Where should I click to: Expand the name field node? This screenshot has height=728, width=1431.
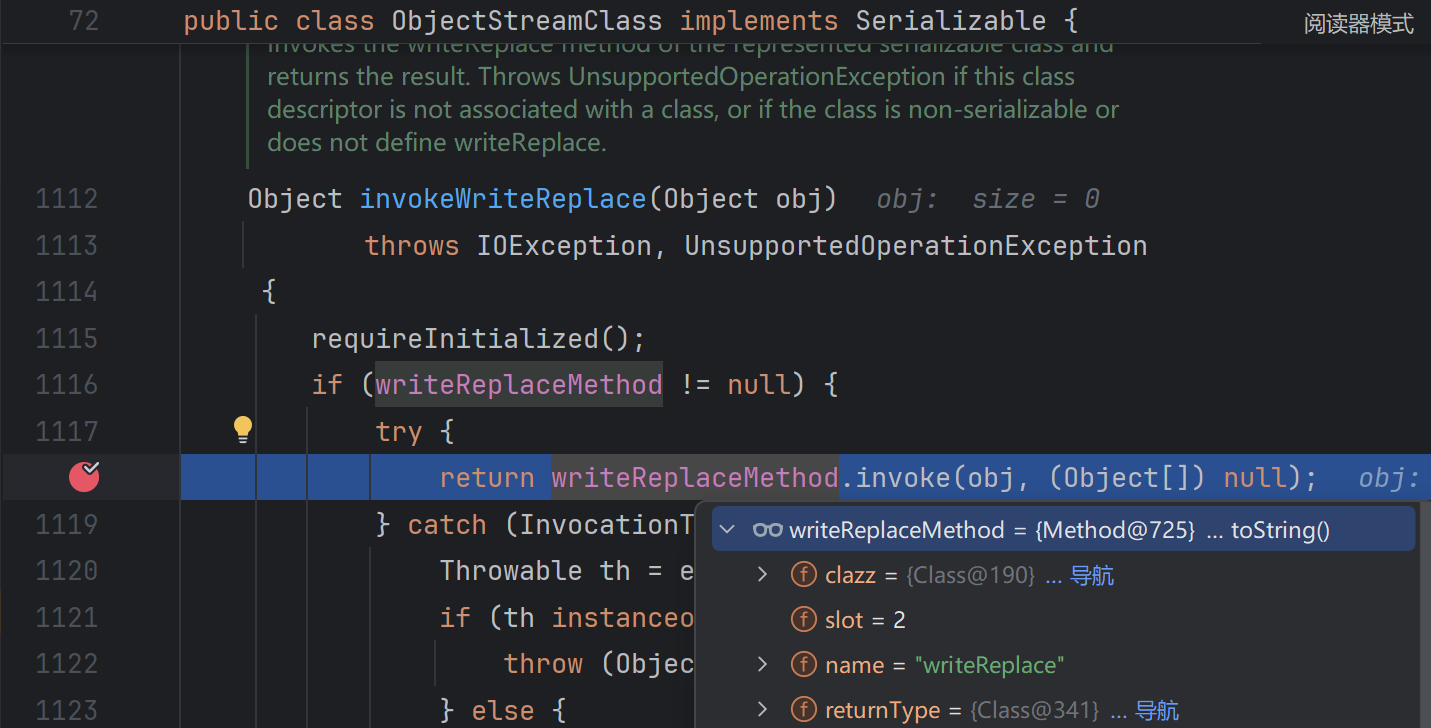point(762,665)
